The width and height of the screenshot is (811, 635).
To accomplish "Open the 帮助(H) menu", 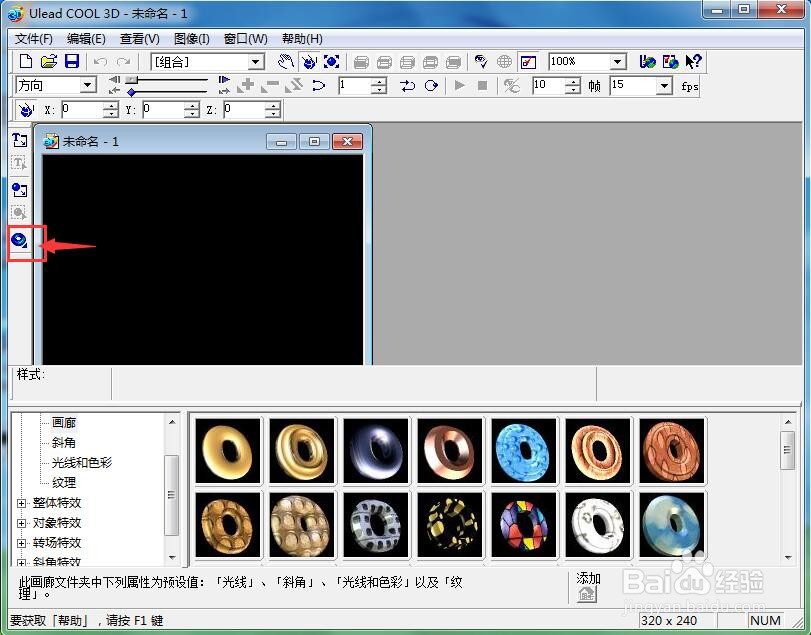I will pyautogui.click(x=302, y=39).
